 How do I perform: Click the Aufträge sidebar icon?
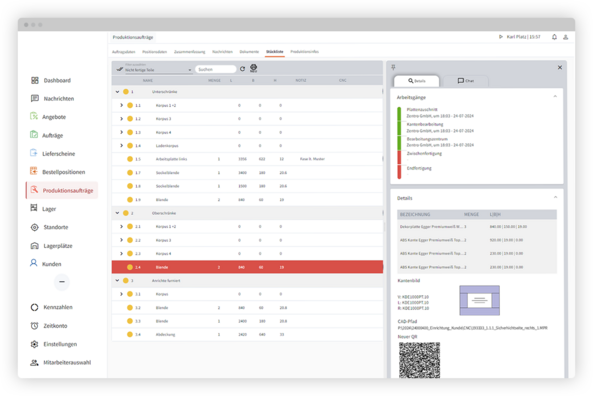[34, 135]
